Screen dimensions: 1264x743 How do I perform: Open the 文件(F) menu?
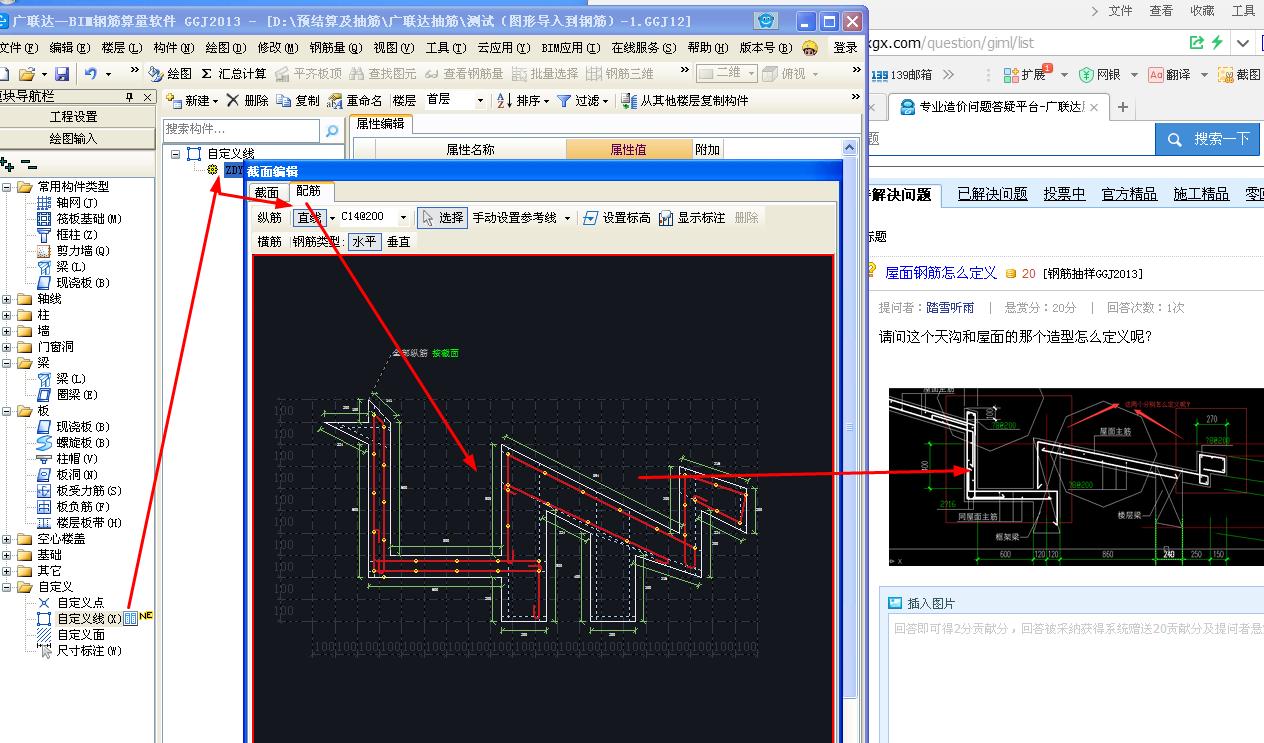18,47
